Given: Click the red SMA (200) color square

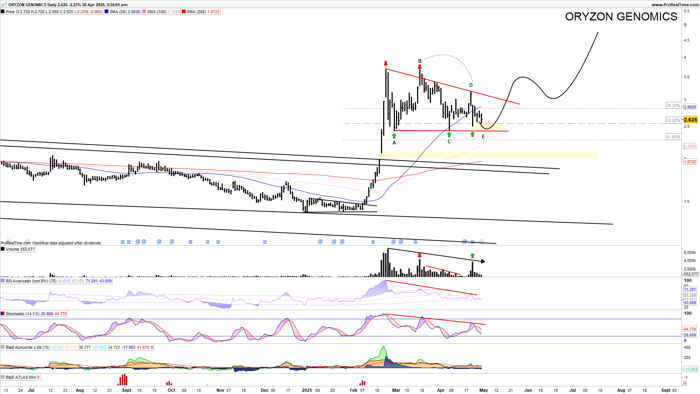Looking at the screenshot, I should tap(184, 12).
